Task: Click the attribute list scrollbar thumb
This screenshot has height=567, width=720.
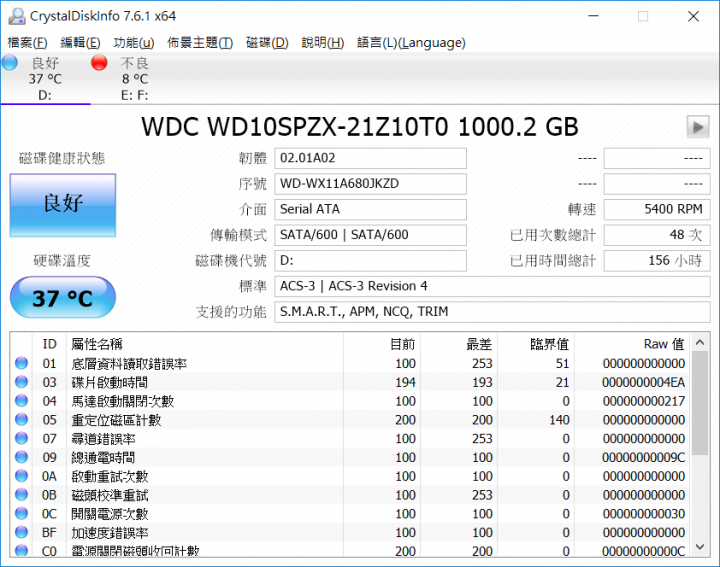Action: 700,403
